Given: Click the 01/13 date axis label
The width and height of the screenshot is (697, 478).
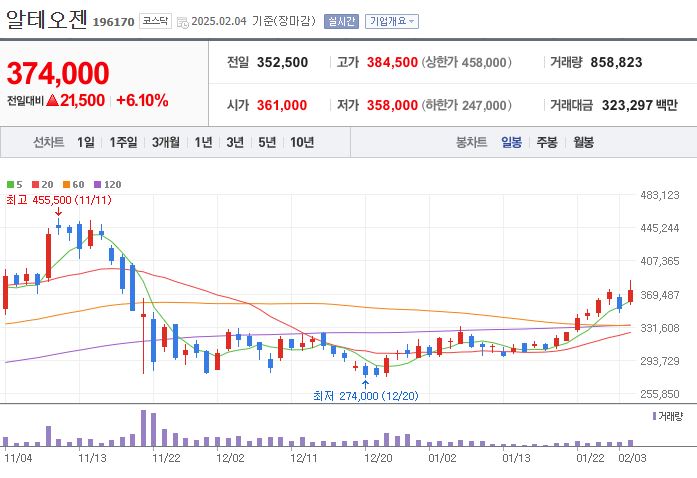Looking at the screenshot, I should 517,458.
